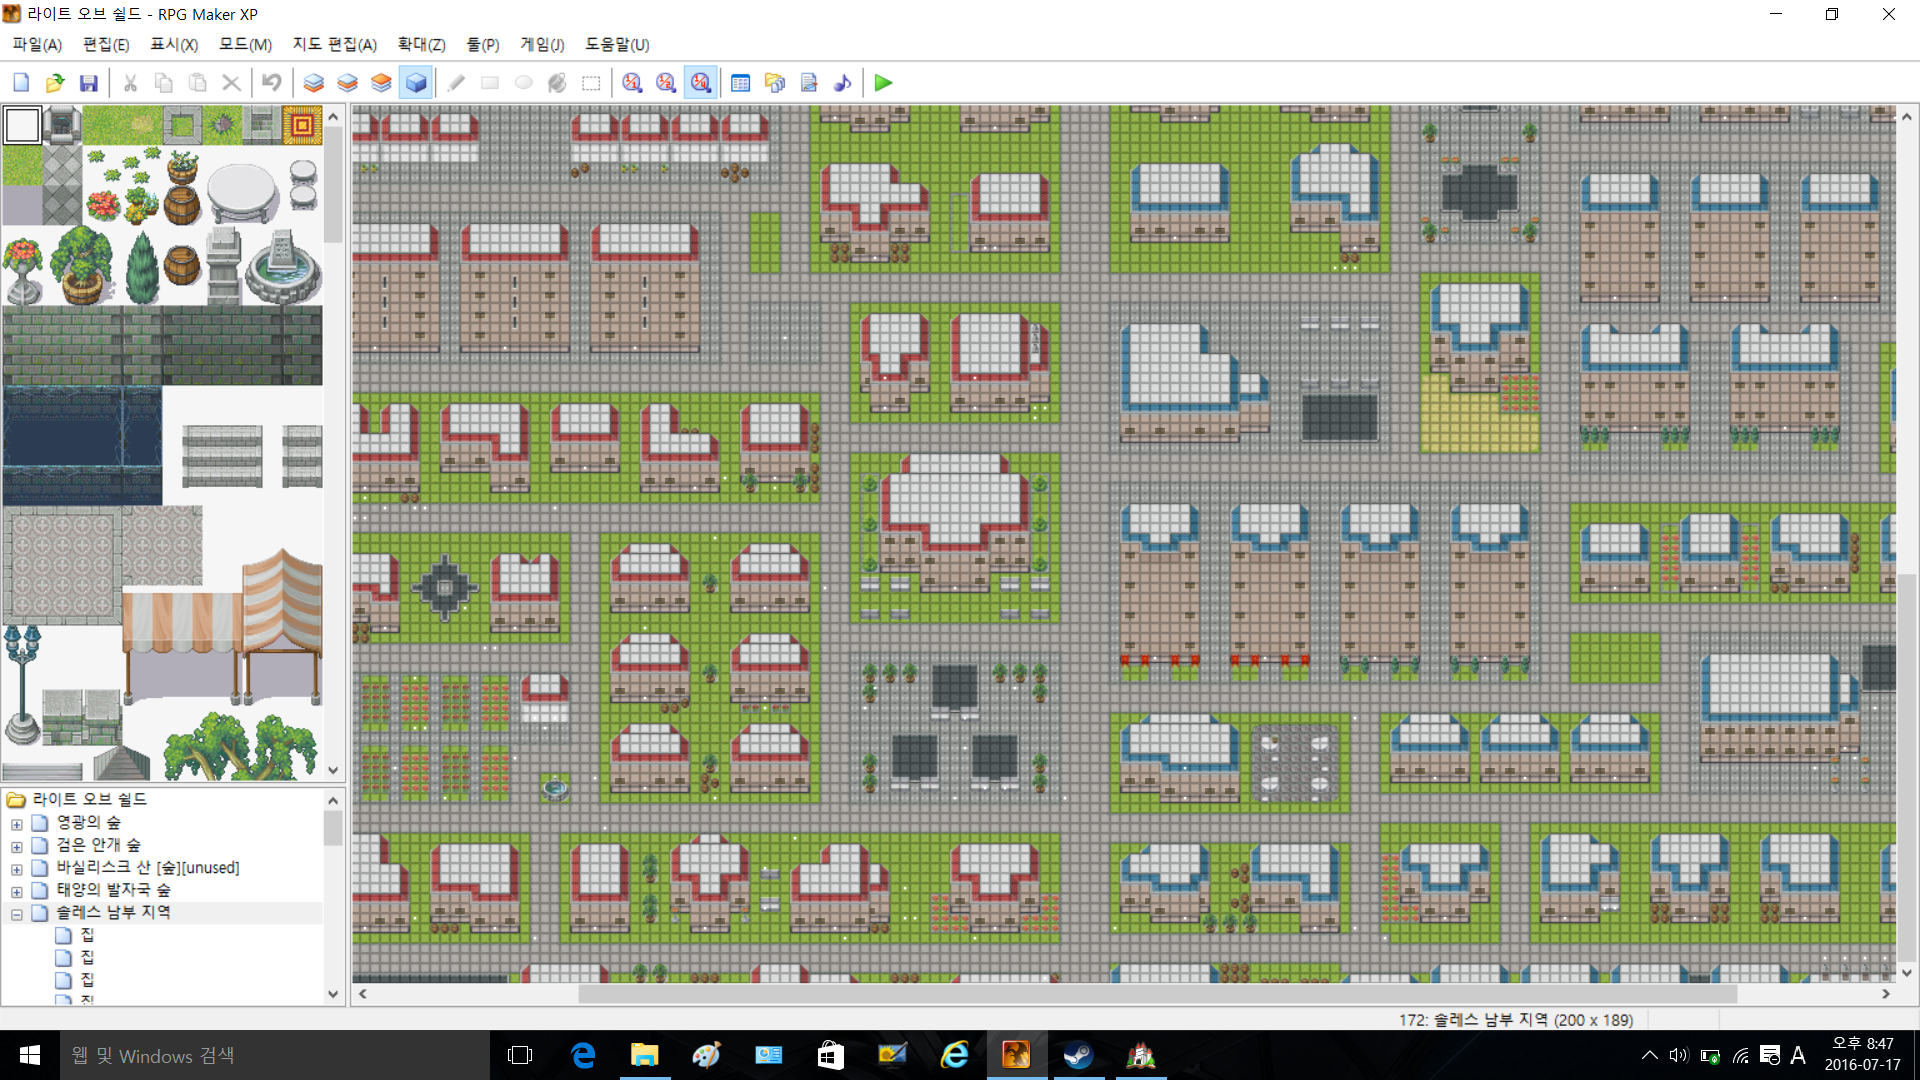The image size is (1920, 1080).
Task: Expand the 태양의 발자국 숲 map node
Action: [x=17, y=892]
